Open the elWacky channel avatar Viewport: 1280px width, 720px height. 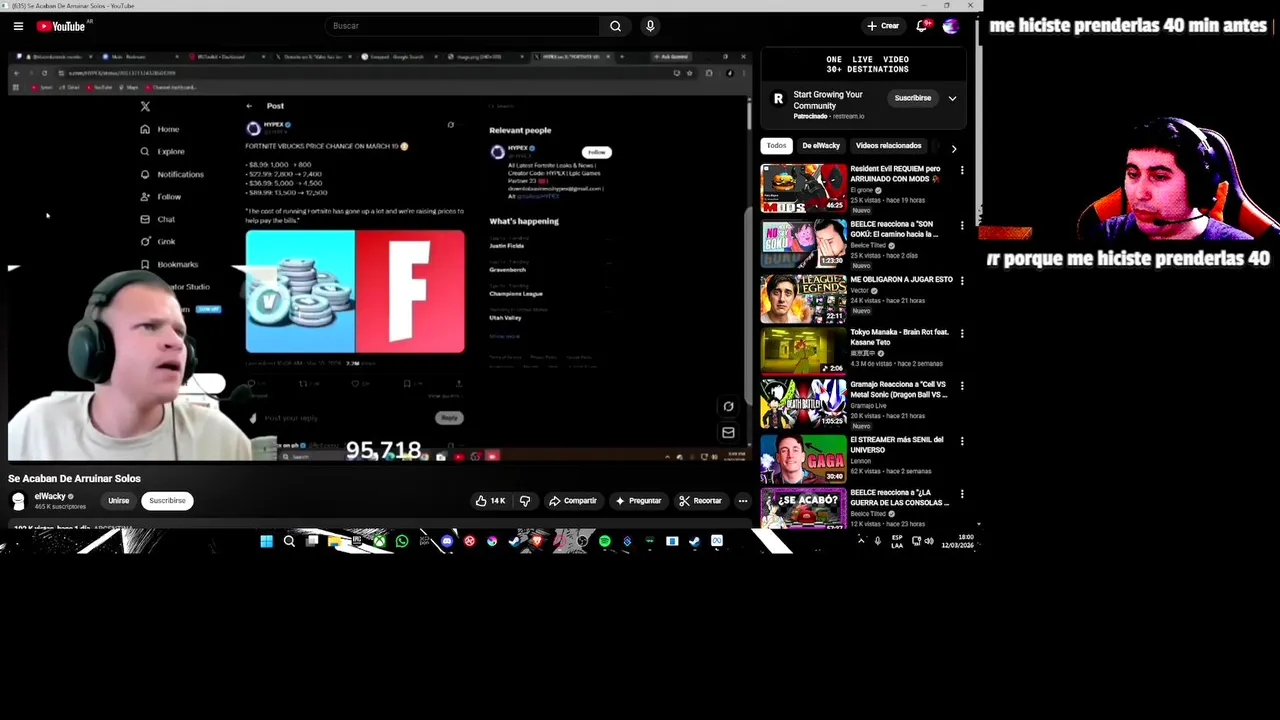[x=18, y=501]
